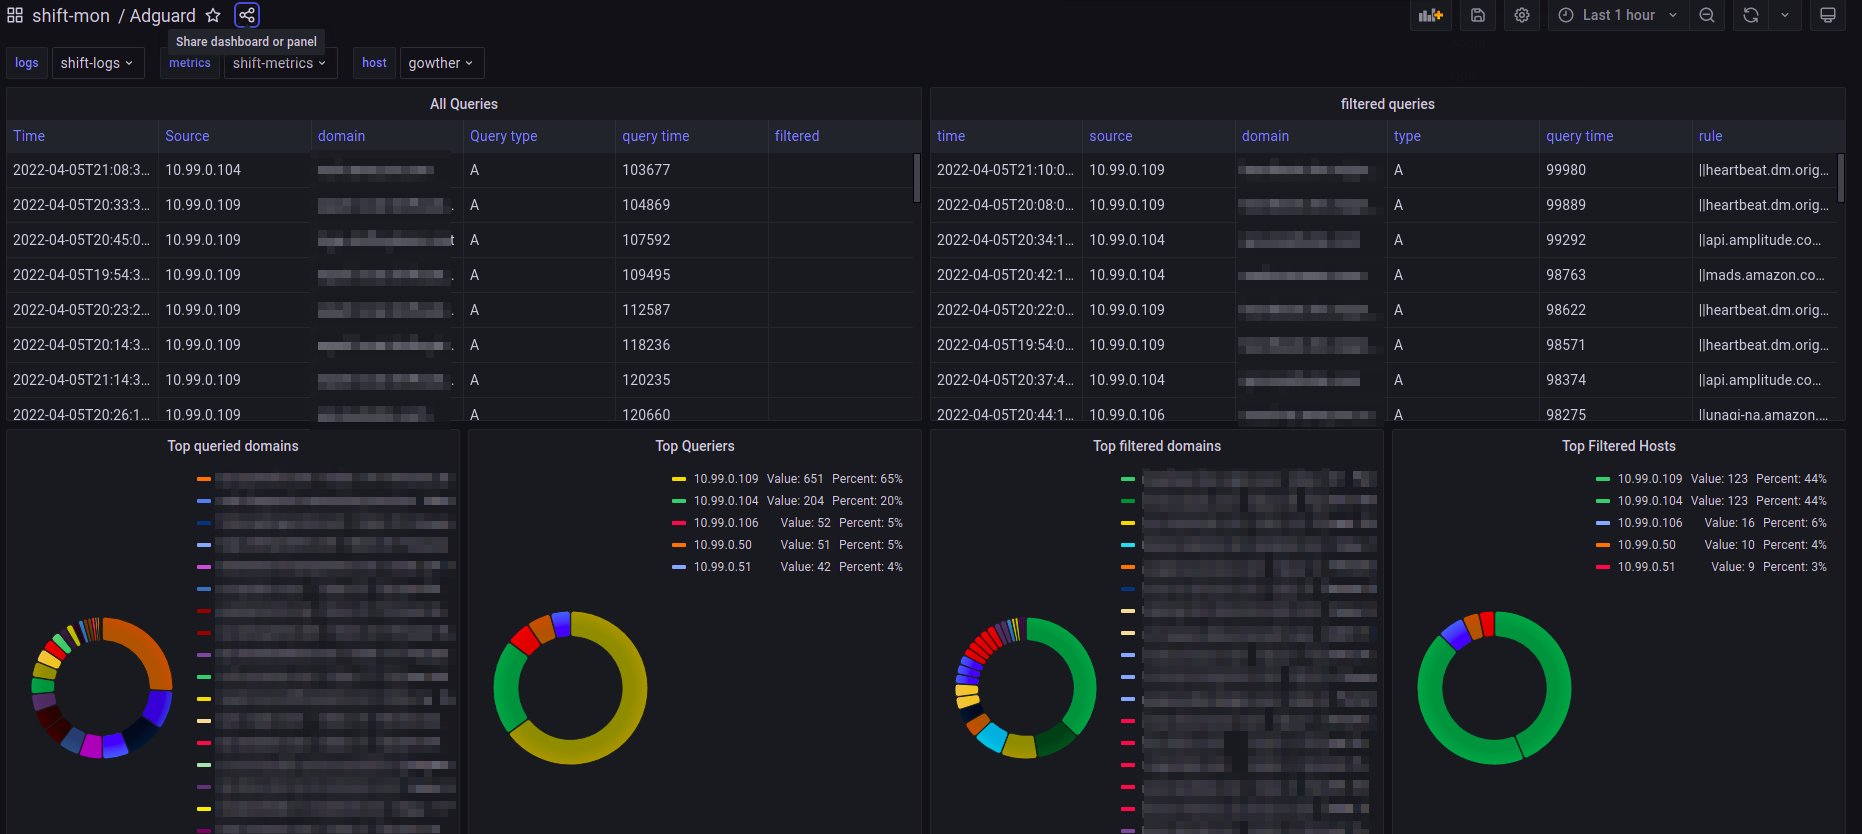Open the dashboards grid menu icon
Screen dimensions: 1862x834
15,15
